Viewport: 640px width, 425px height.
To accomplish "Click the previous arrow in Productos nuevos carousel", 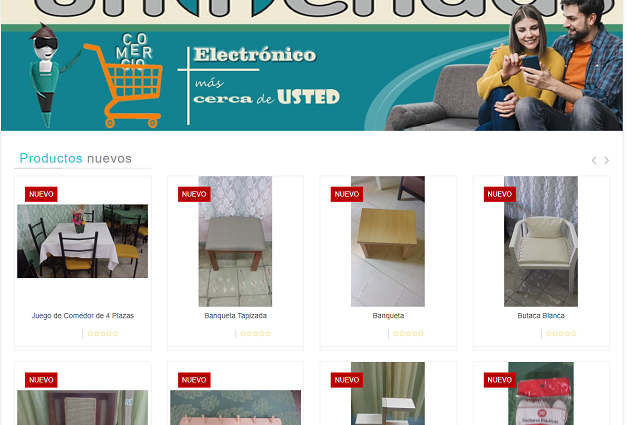I will pos(594,160).
